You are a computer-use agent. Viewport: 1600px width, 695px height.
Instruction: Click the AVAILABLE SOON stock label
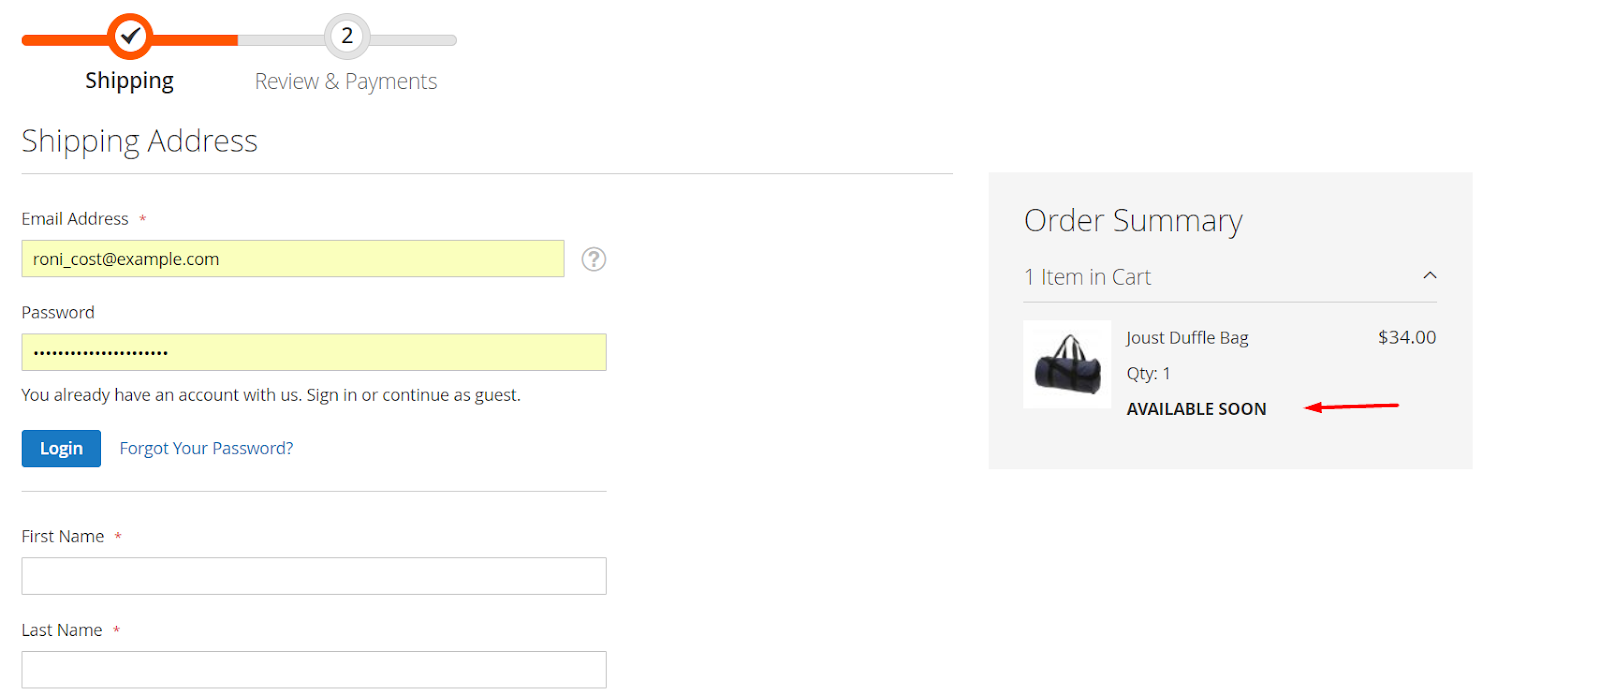(x=1196, y=409)
